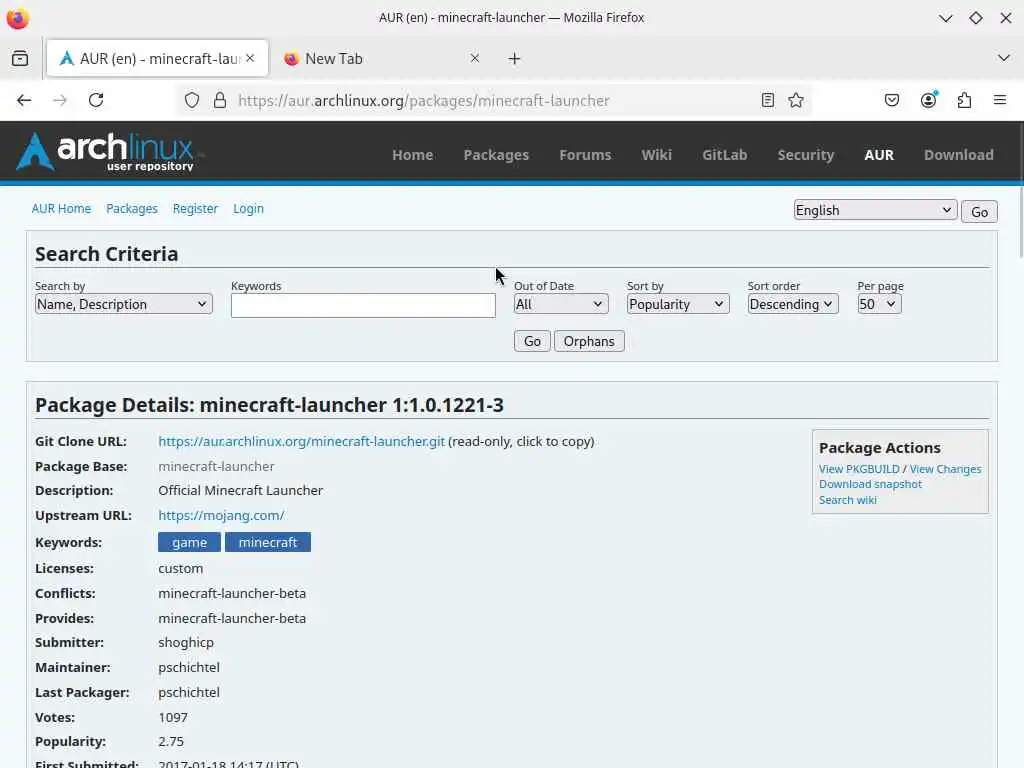1024x768 pixels.
Task: Copy the Git Clone URL link
Action: (301, 441)
